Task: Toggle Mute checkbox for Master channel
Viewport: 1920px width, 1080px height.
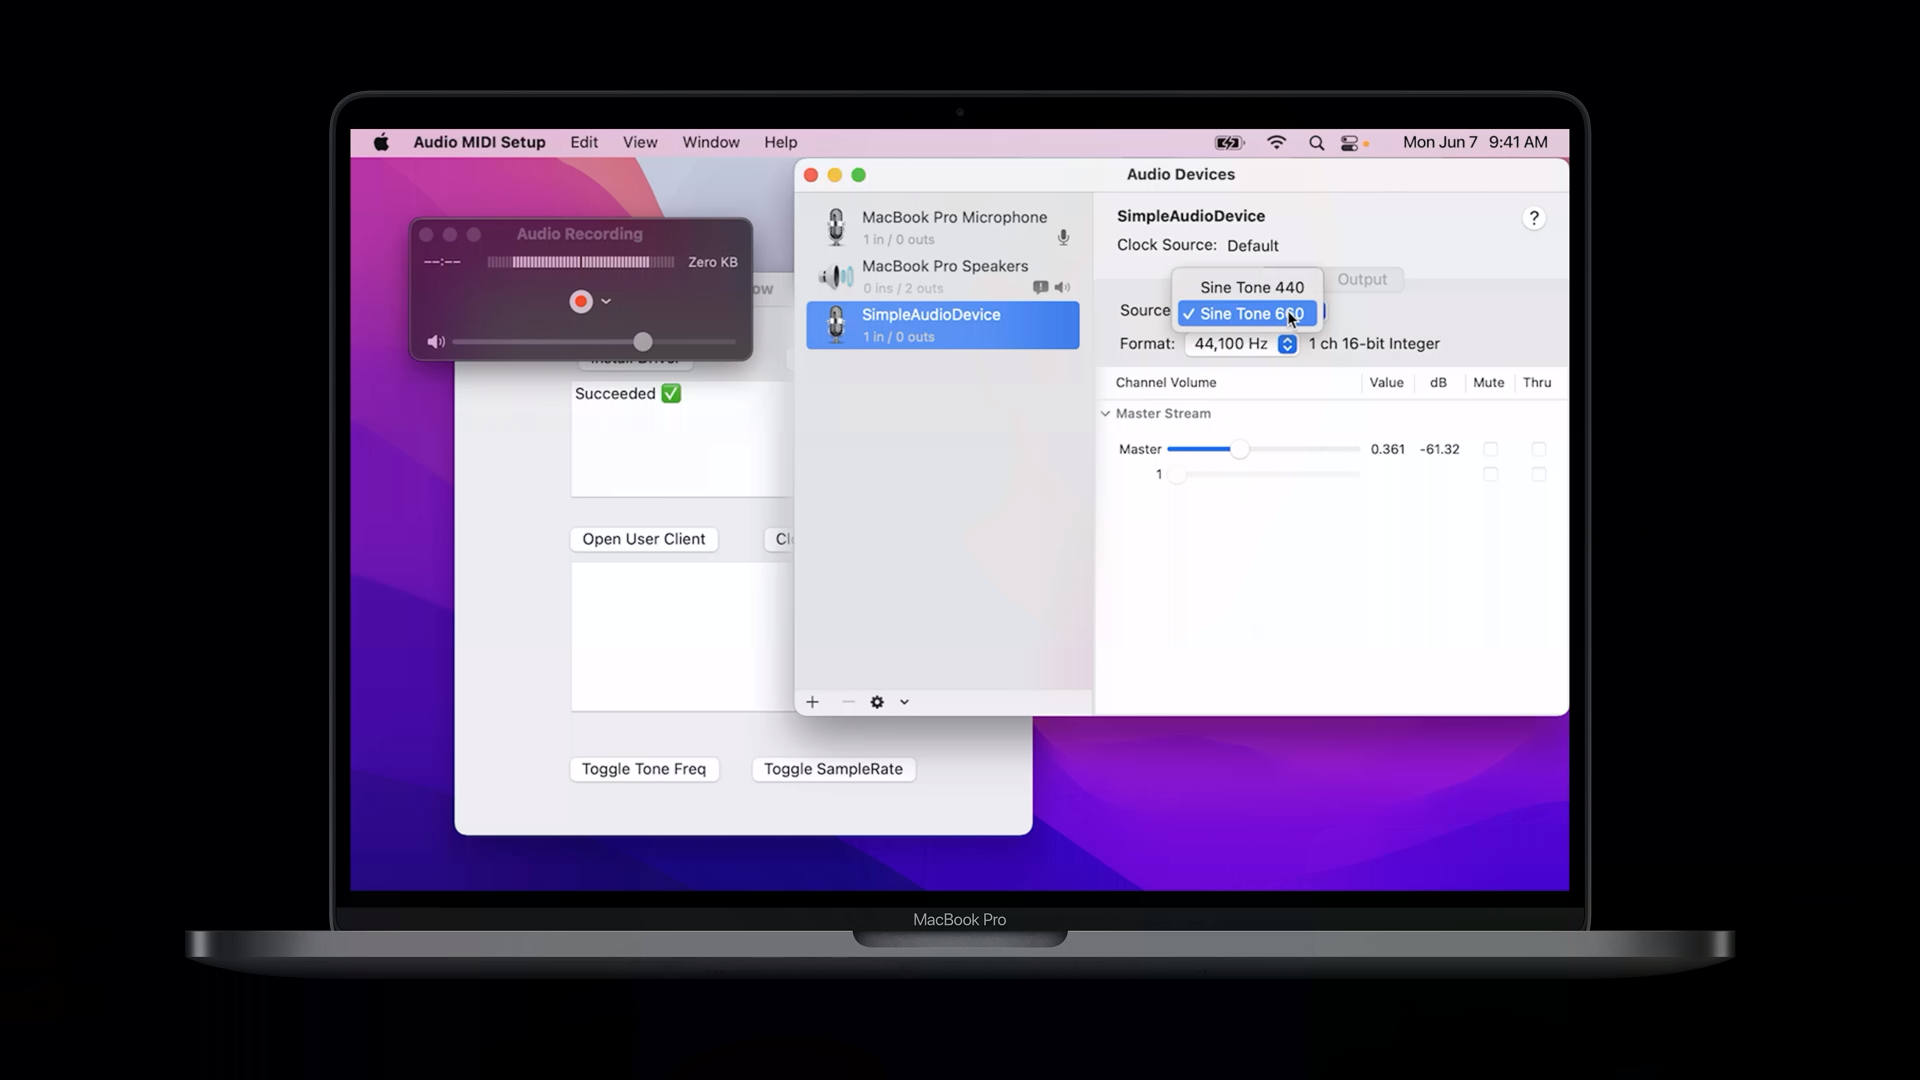Action: coord(1490,449)
